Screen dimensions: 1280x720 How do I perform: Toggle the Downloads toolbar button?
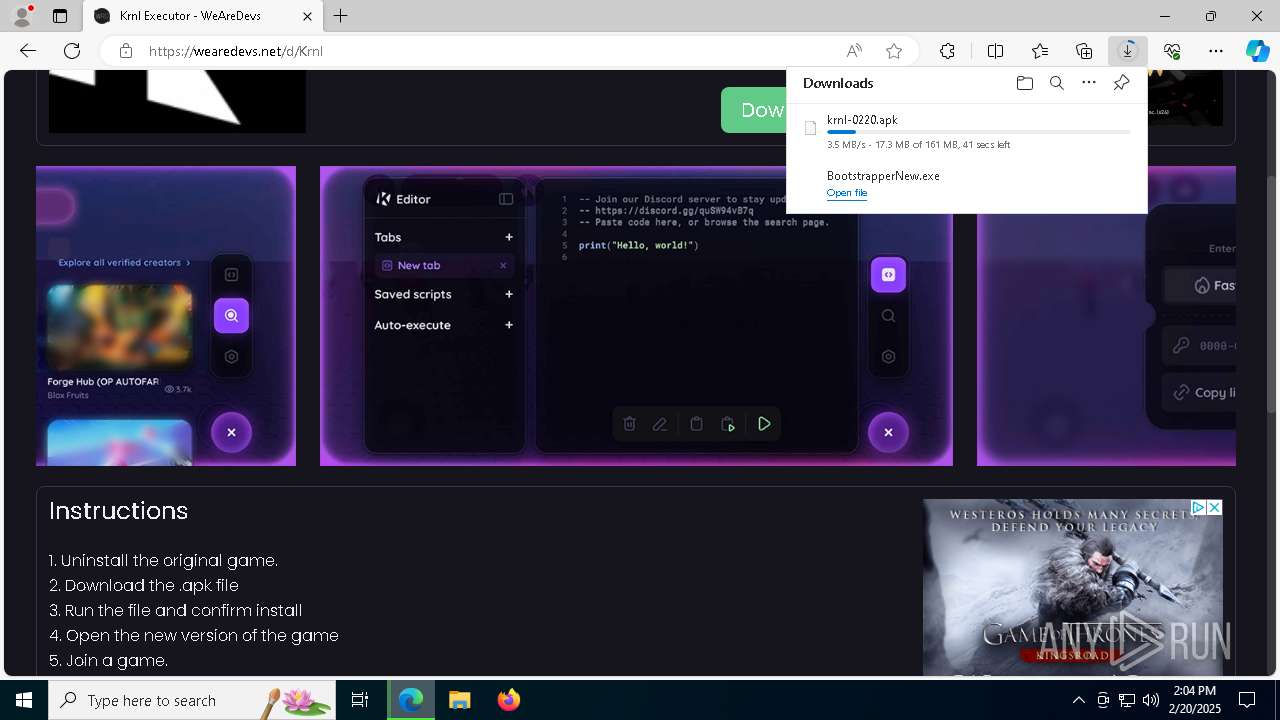point(1128,51)
